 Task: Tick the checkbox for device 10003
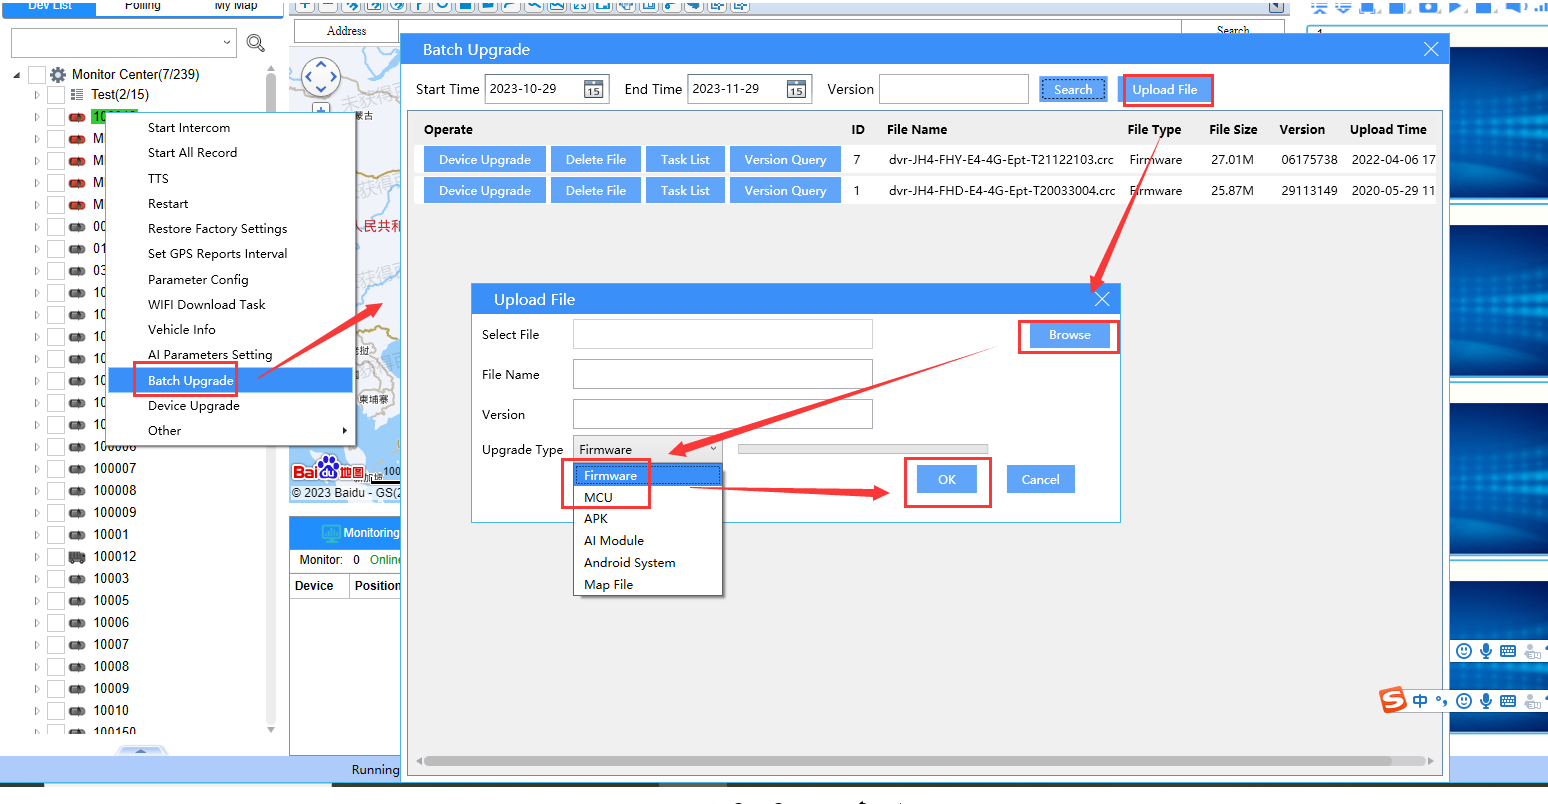click(x=56, y=579)
